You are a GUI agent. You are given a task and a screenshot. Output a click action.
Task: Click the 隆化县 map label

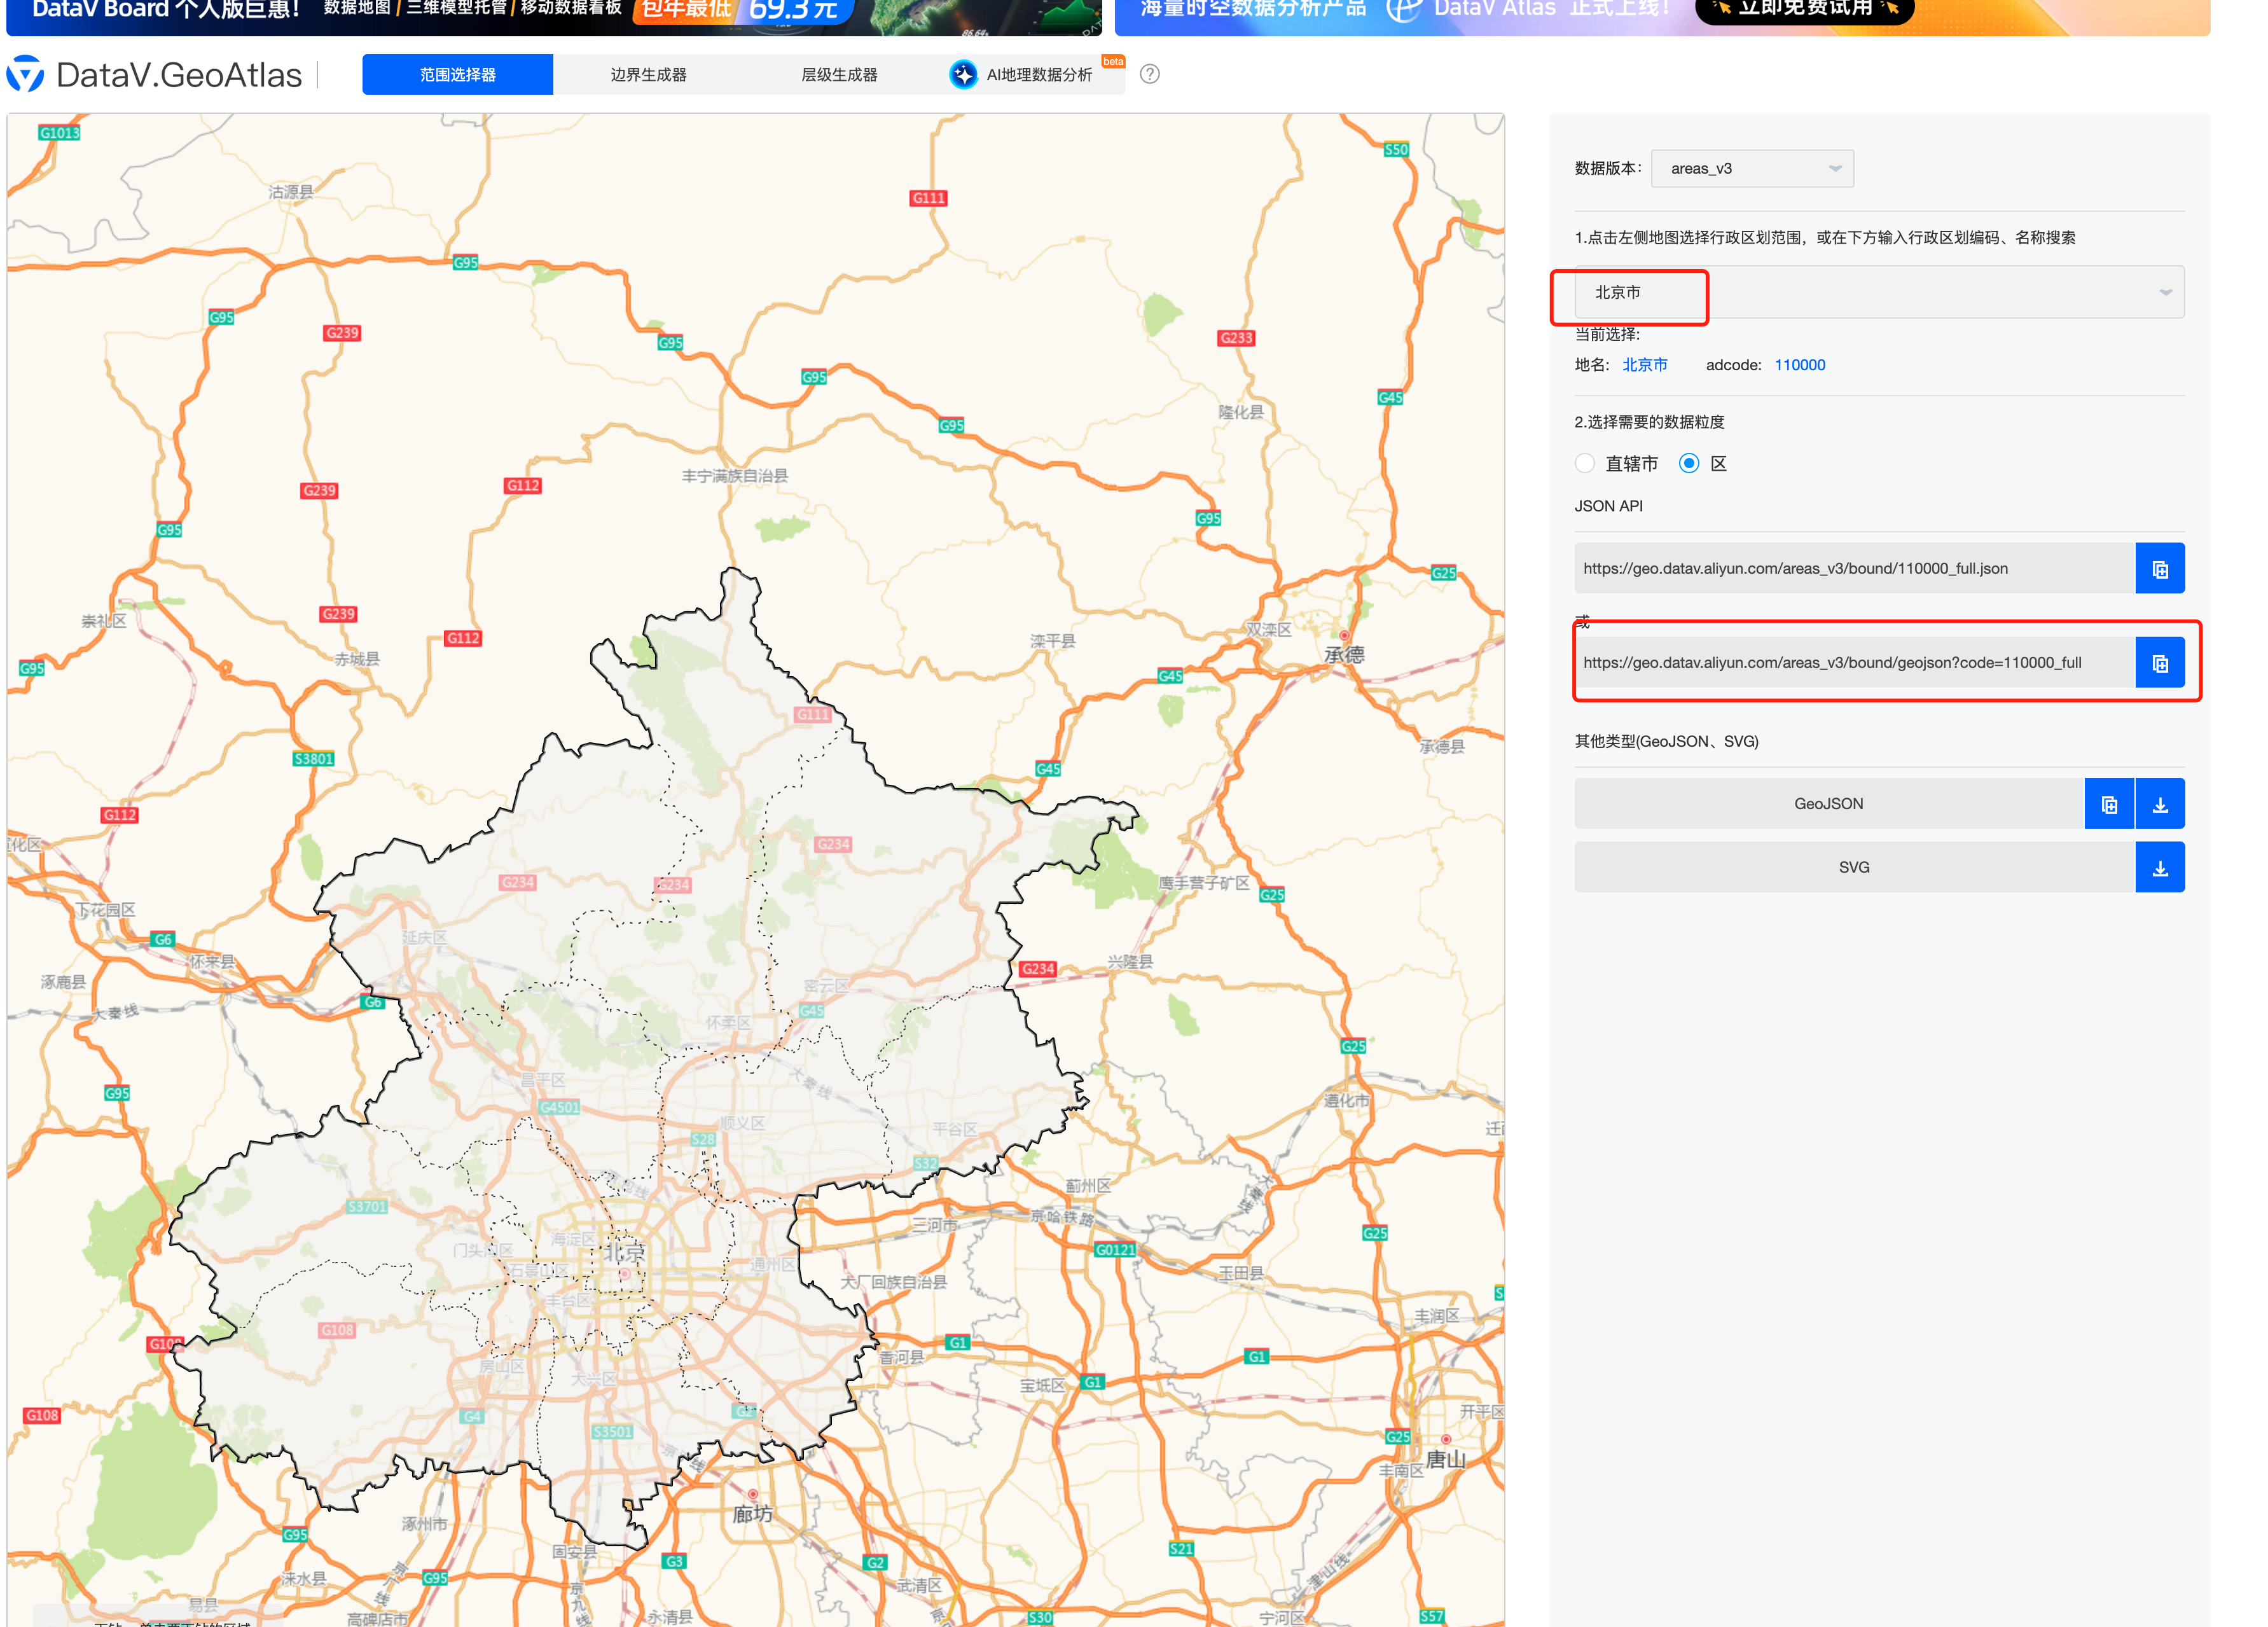[x=1241, y=412]
